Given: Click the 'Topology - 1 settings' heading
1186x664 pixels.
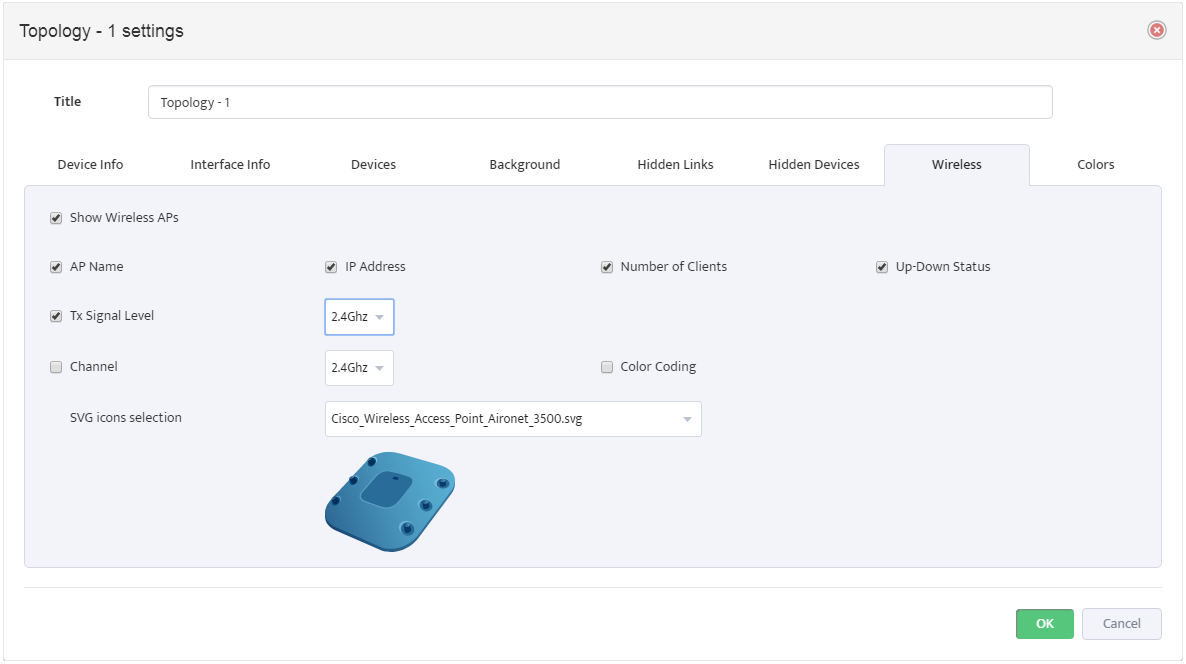Looking at the screenshot, I should click(x=101, y=31).
